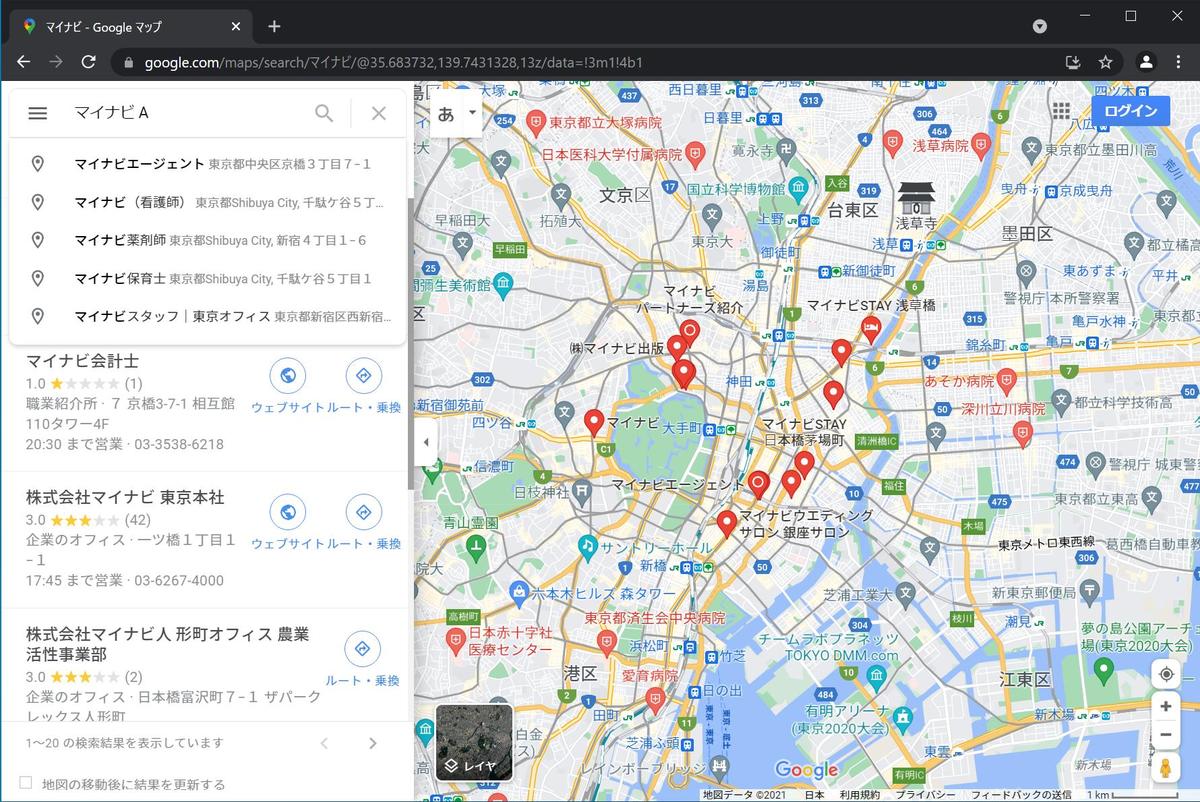The width and height of the screenshot is (1200, 802).
Task: Click the プライバシー link
Action: (x=924, y=795)
